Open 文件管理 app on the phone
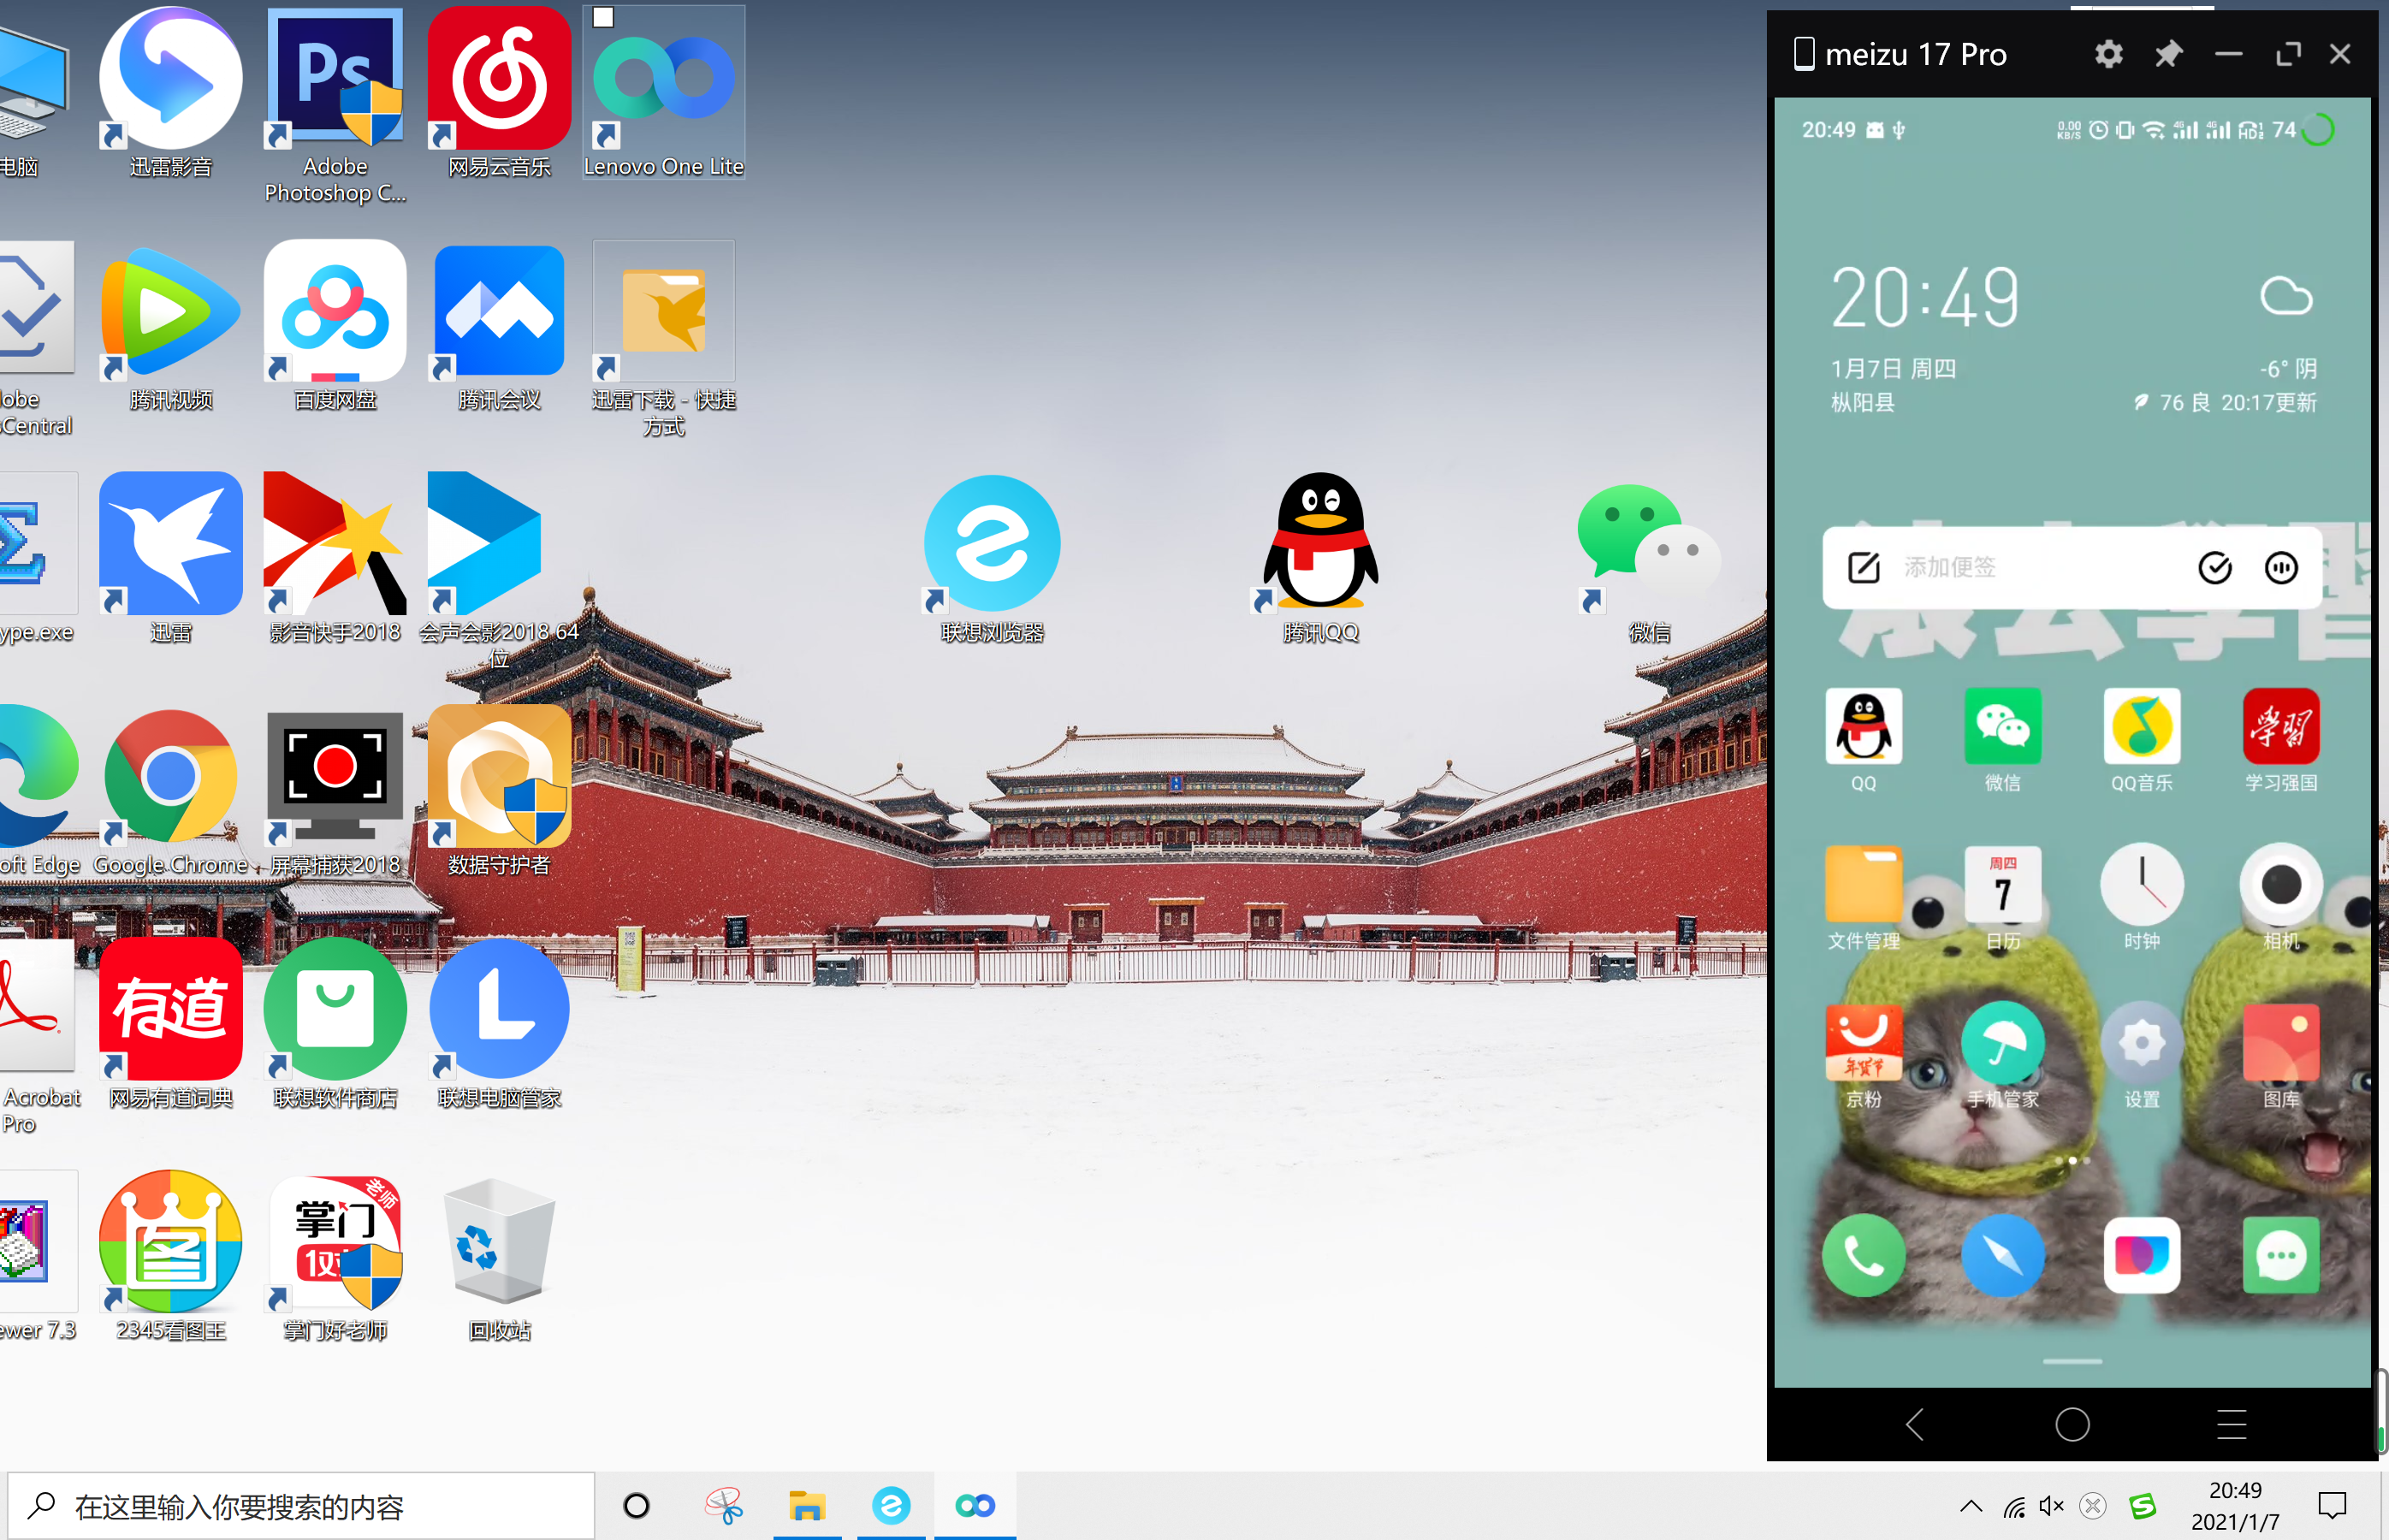Viewport: 2389px width, 1540px height. [x=1863, y=898]
